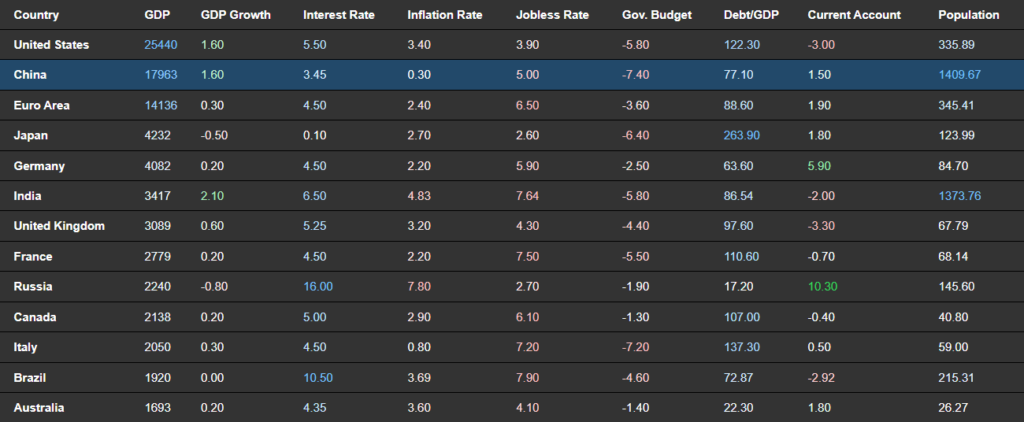This screenshot has height=422, width=1024.
Task: Sort by Current Account header
Action: coord(854,15)
